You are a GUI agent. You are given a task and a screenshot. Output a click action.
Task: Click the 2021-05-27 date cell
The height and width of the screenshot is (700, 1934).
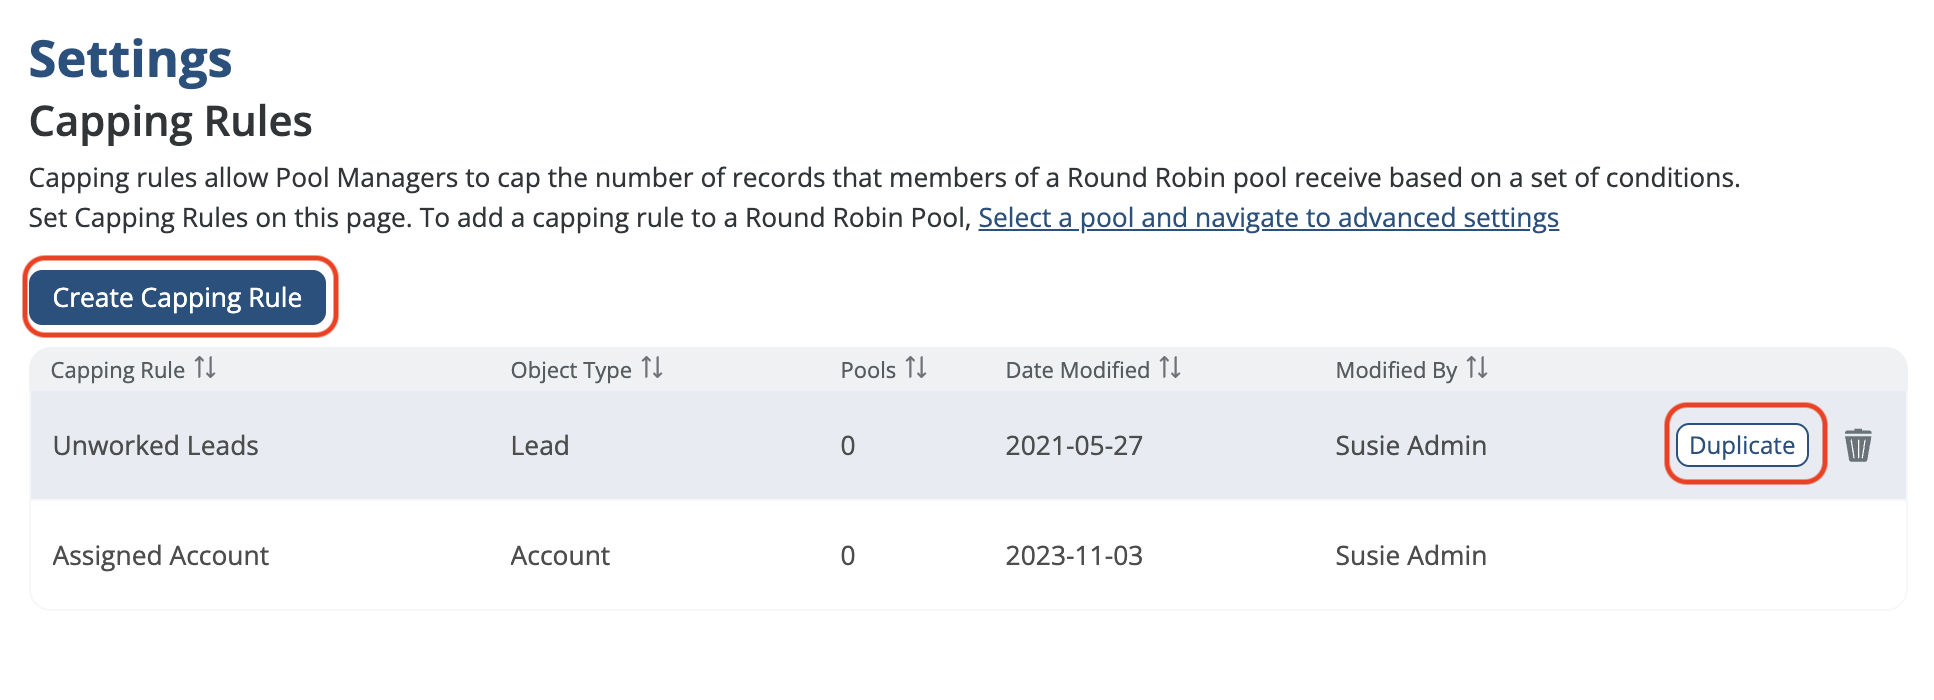(x=1074, y=446)
